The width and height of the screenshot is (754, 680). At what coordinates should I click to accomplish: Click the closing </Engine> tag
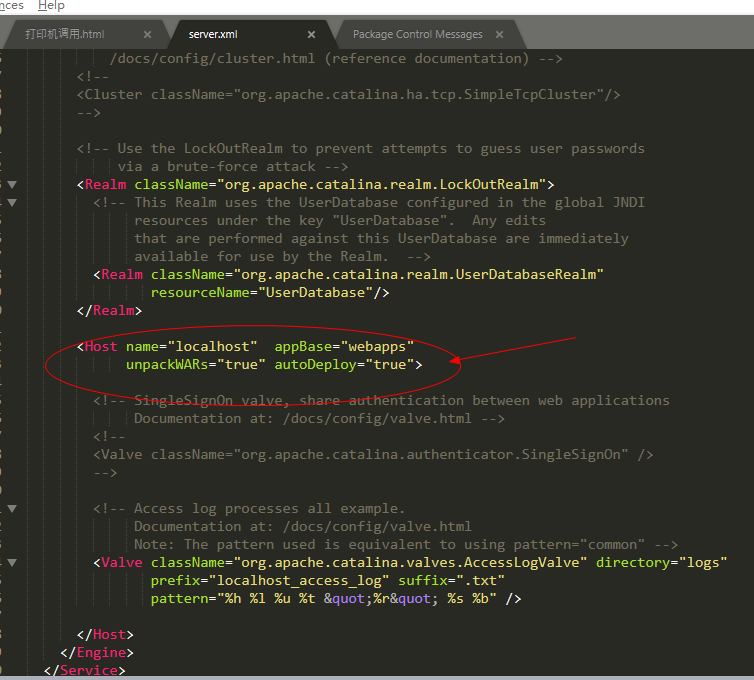pyautogui.click(x=97, y=653)
